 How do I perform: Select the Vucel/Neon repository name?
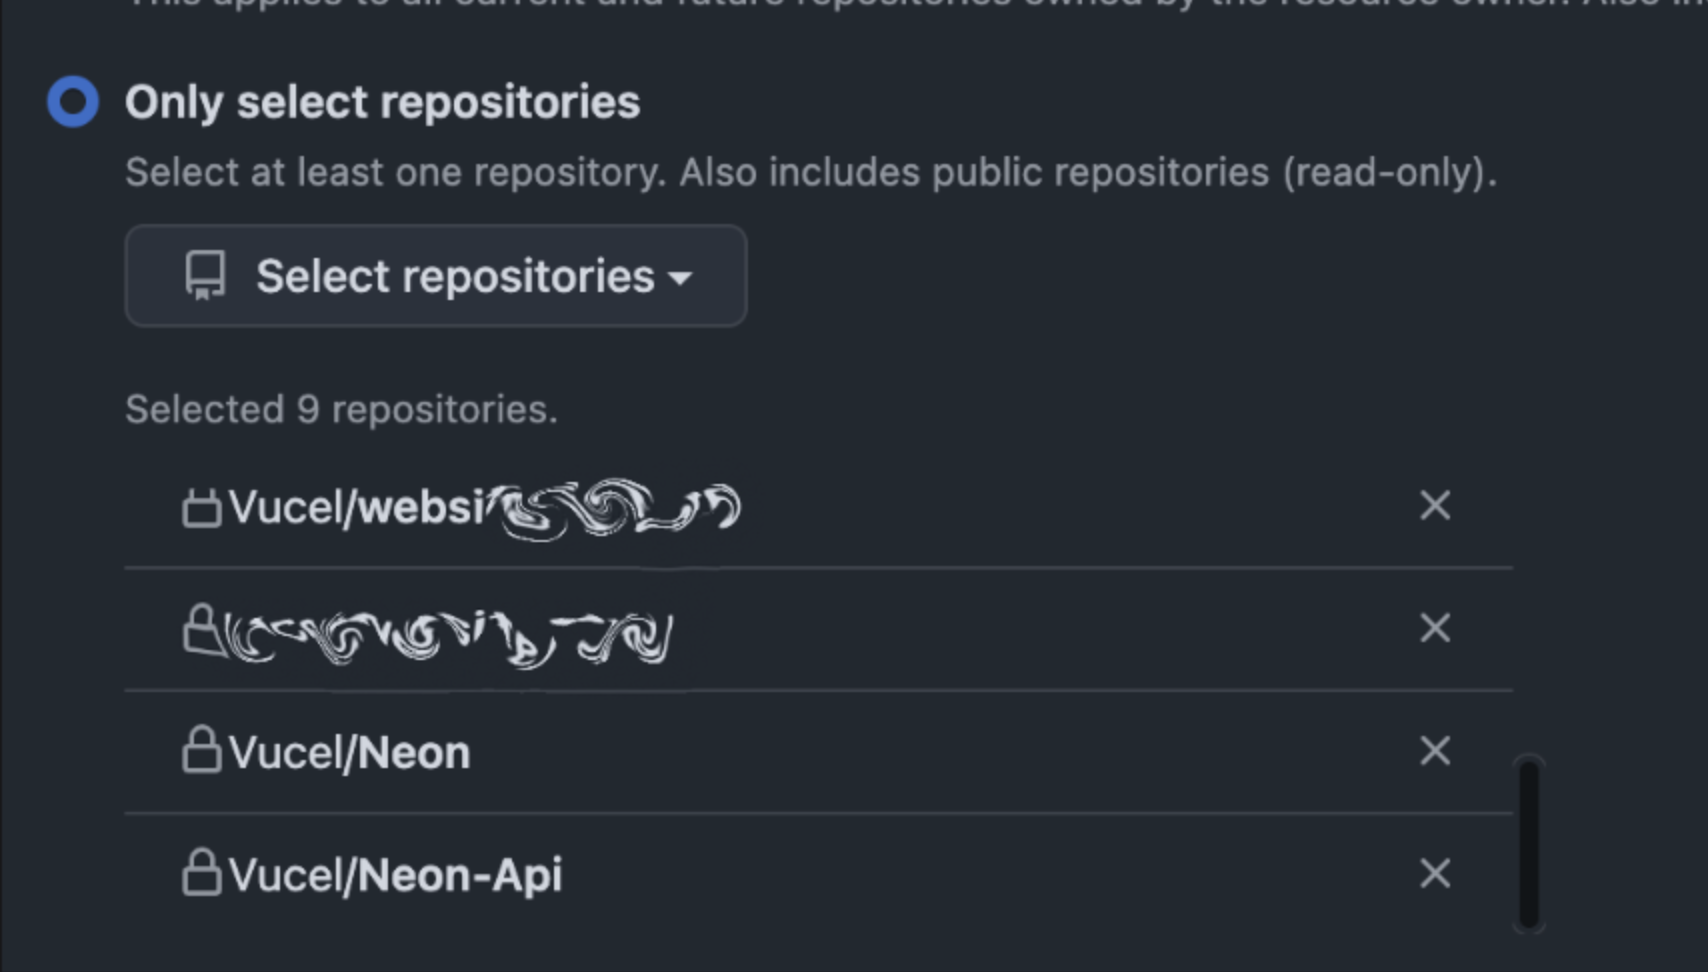[x=349, y=753]
